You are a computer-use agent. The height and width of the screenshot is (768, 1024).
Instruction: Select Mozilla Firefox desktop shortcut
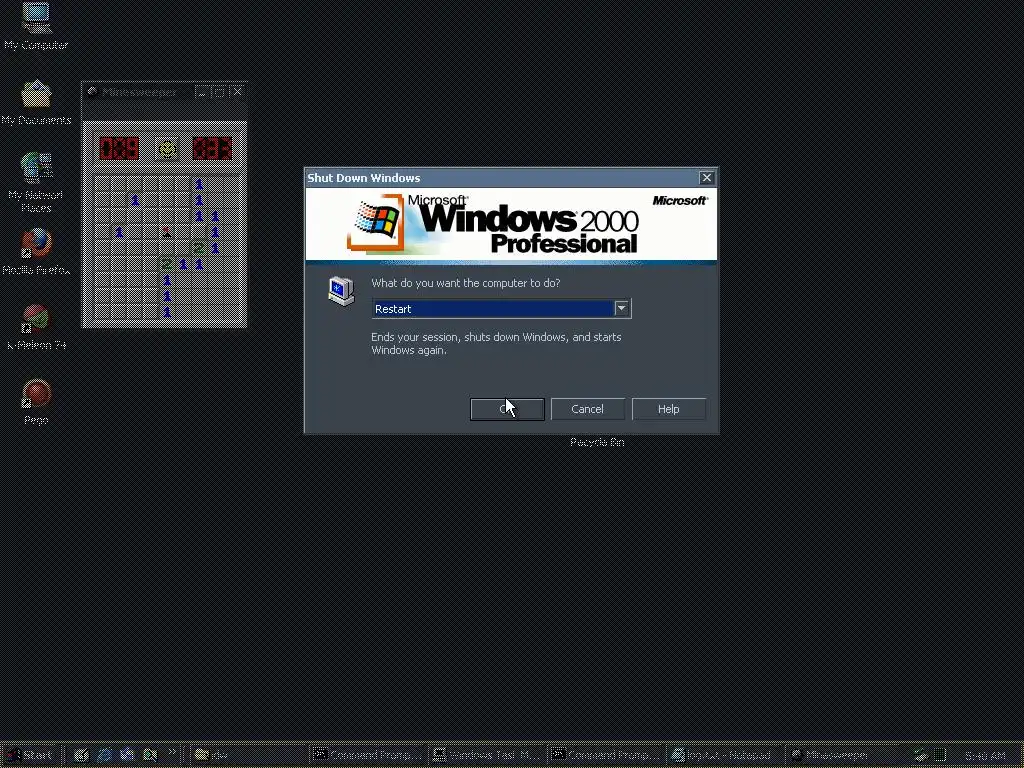[36, 251]
